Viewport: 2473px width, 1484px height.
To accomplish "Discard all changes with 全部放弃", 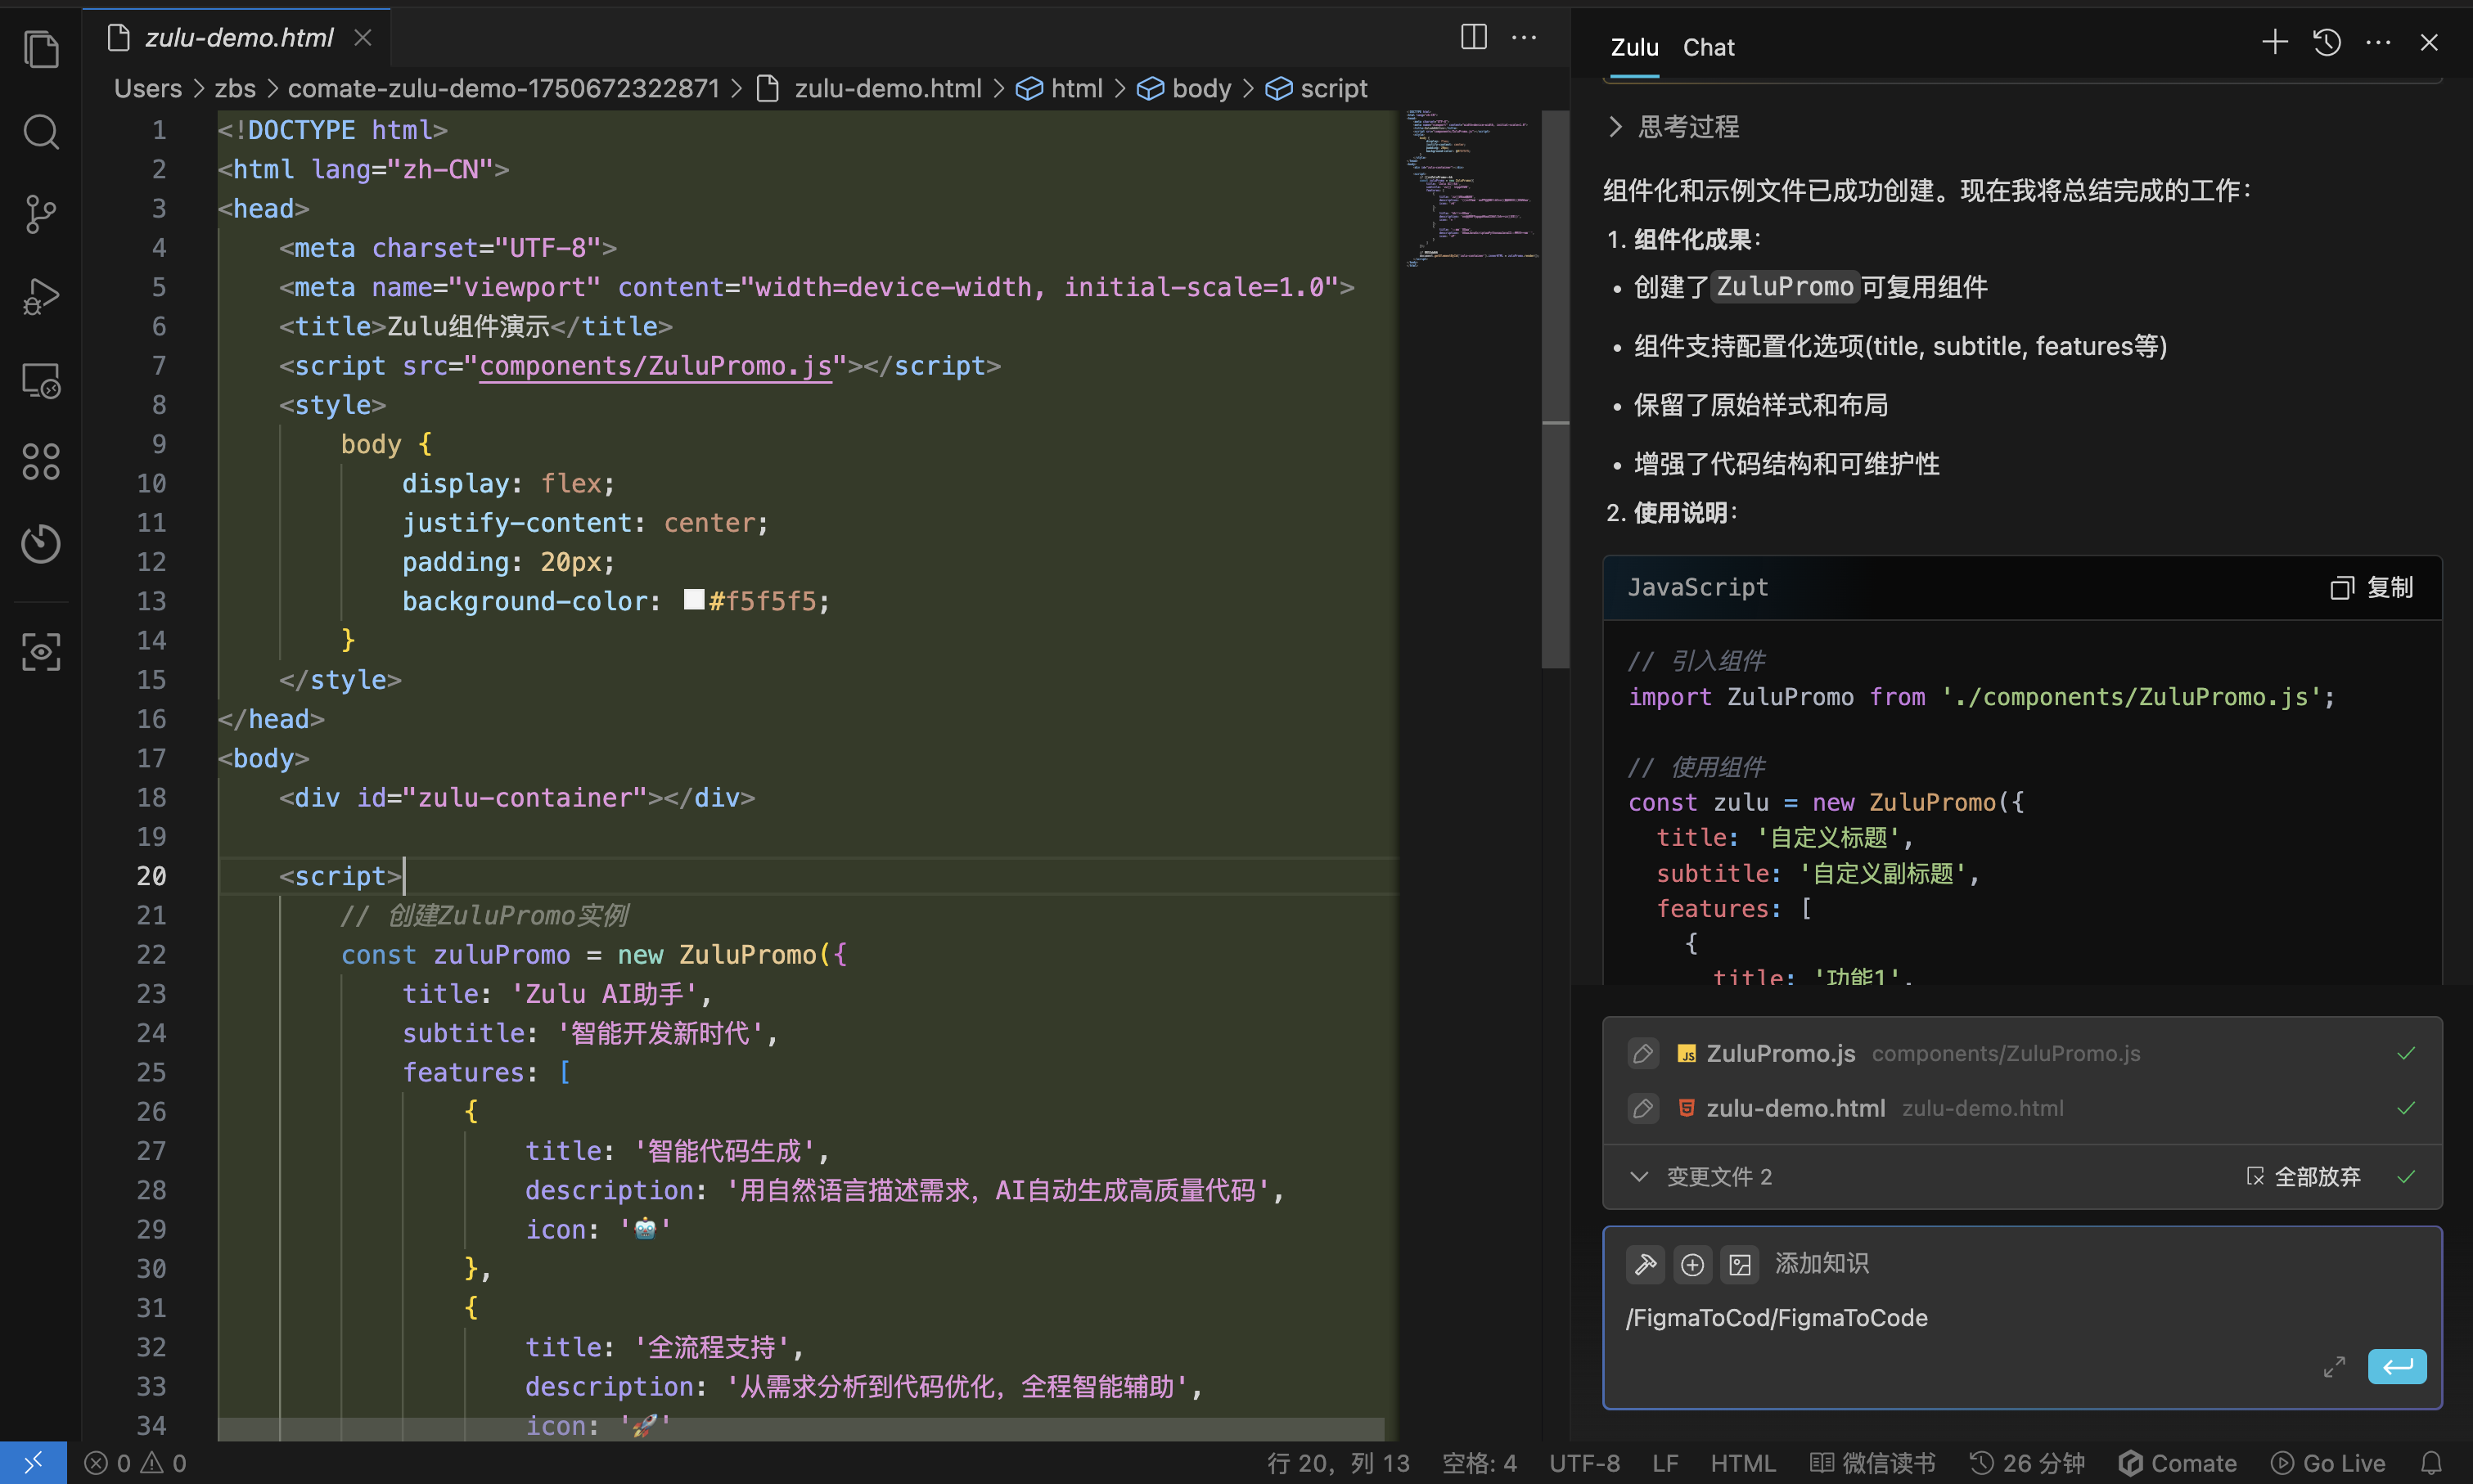I will click(2303, 1177).
